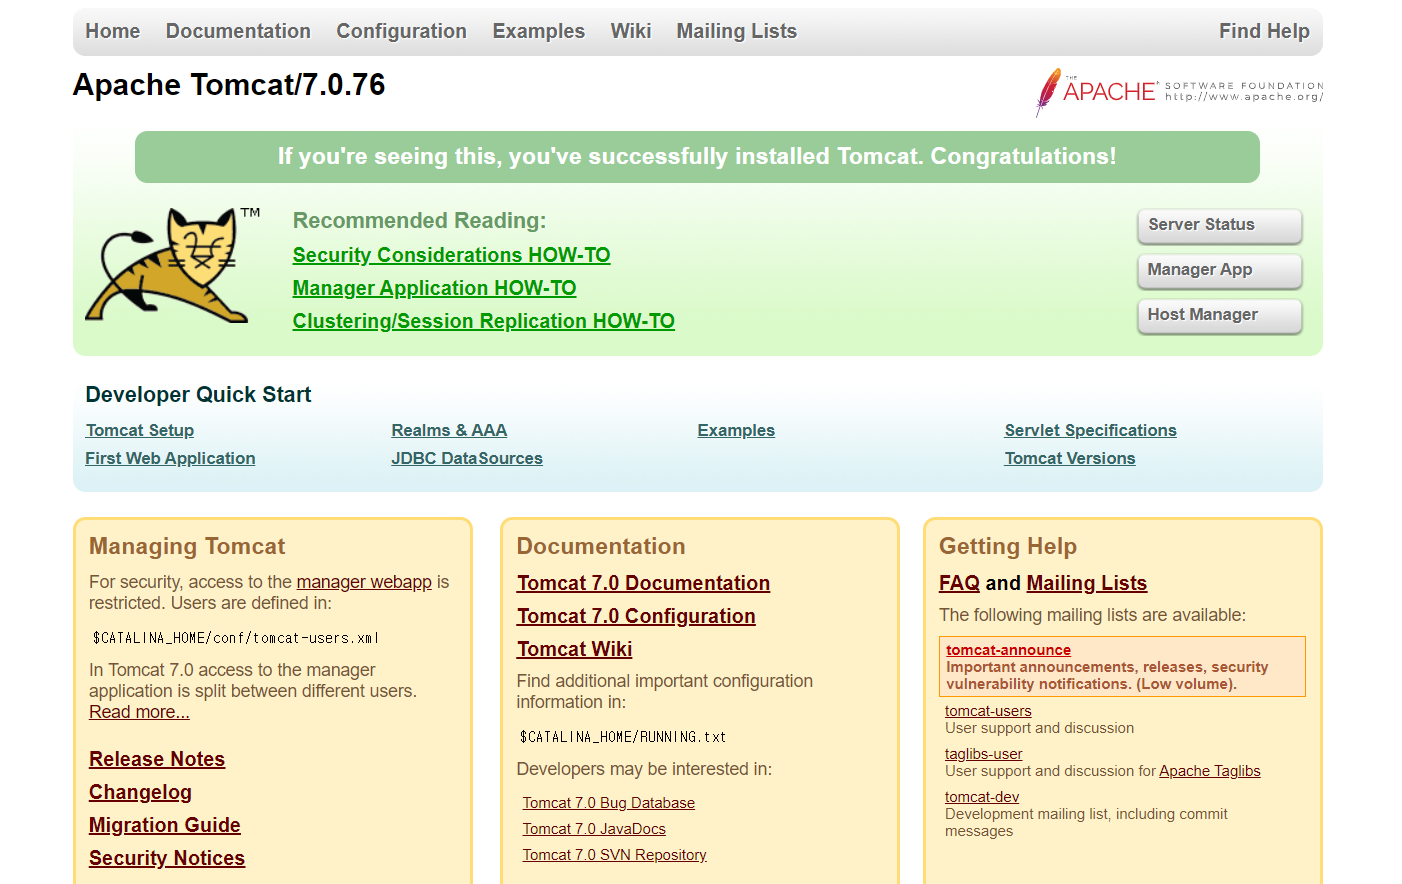Image resolution: width=1402 pixels, height=884 pixels.
Task: Click the Getting Help heading
Action: [1007, 546]
